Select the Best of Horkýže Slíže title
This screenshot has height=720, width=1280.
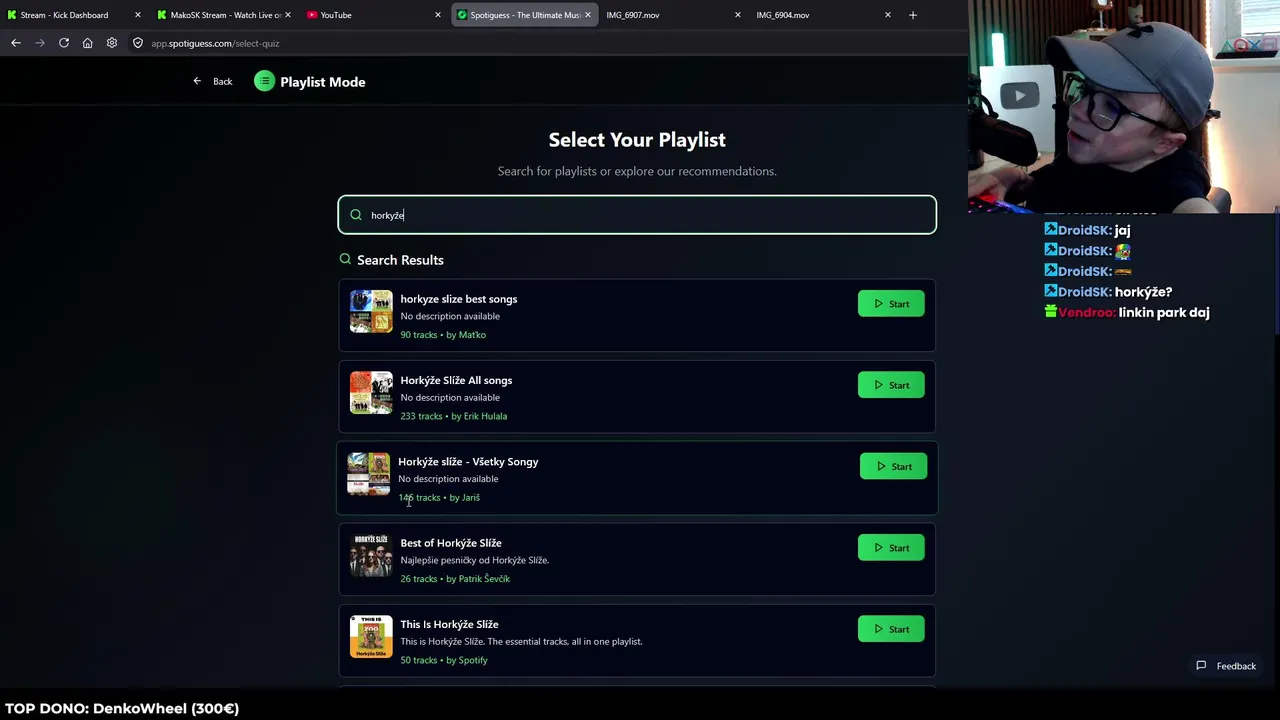tap(451, 543)
